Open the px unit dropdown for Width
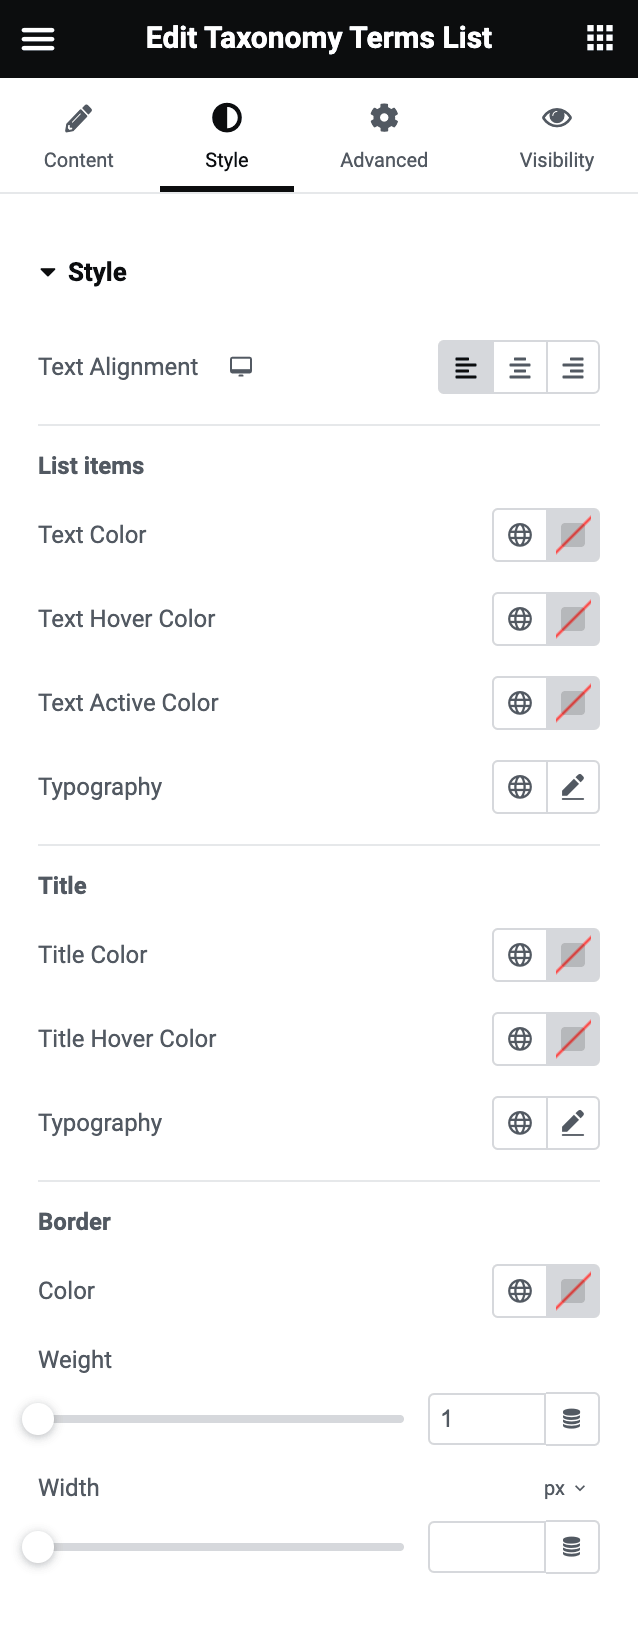This screenshot has width=638, height=1630. [x=565, y=1488]
